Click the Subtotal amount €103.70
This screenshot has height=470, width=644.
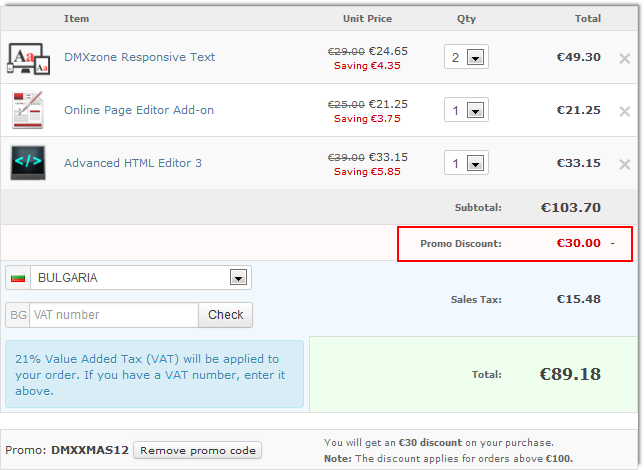pyautogui.click(x=570, y=207)
